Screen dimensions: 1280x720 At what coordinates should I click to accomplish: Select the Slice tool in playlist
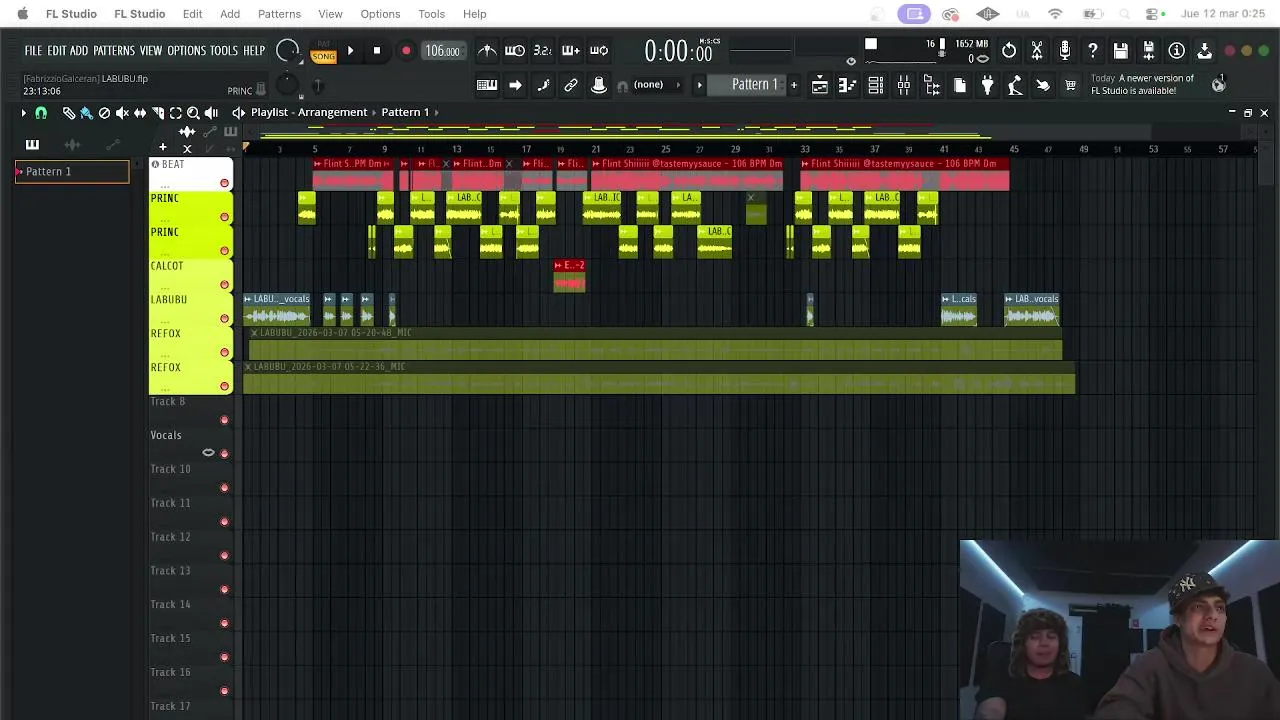pyautogui.click(x=158, y=113)
